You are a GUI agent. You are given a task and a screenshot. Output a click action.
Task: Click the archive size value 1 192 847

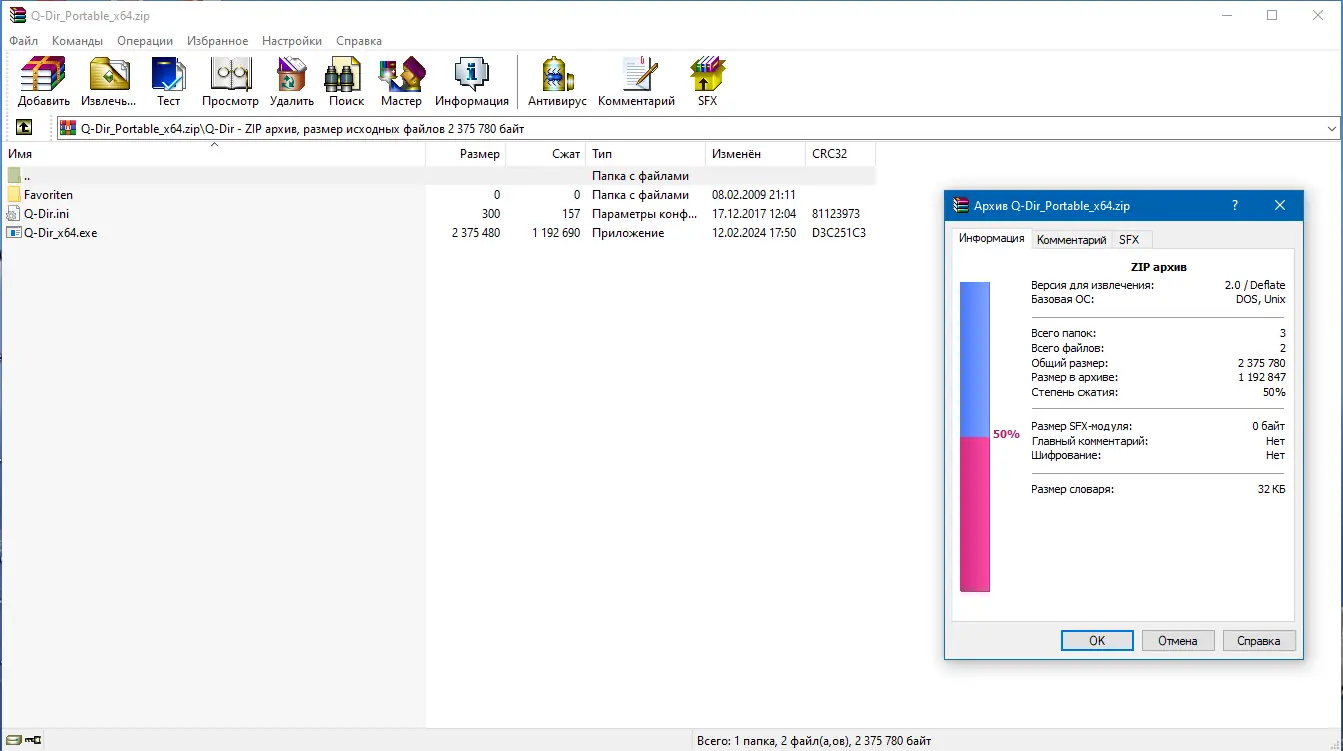coord(1262,377)
